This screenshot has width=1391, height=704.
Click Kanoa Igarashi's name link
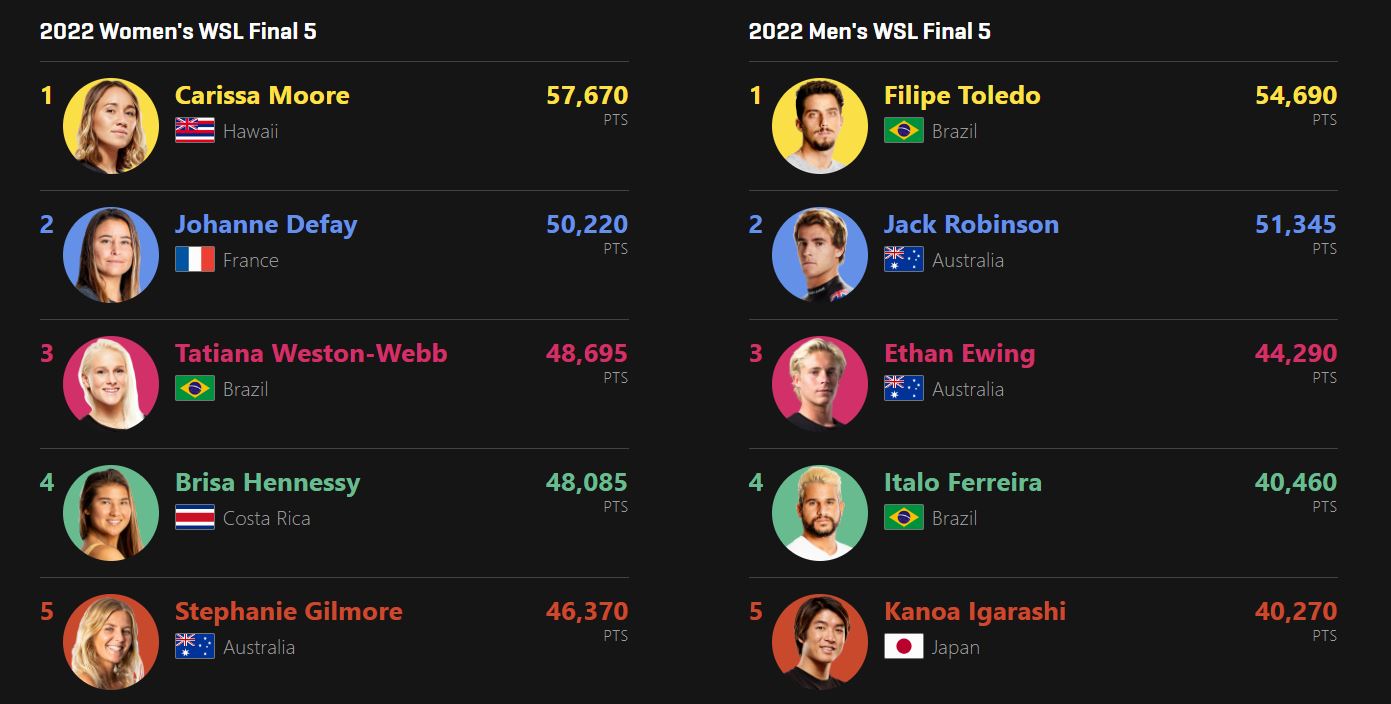[x=975, y=612]
